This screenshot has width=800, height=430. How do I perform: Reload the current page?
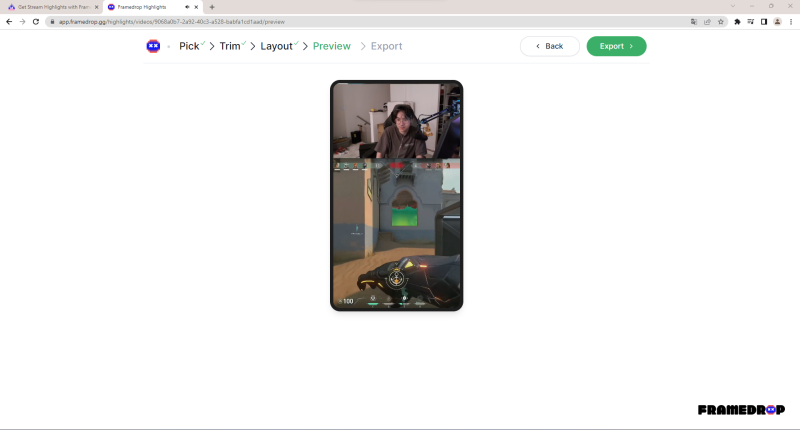pos(36,22)
